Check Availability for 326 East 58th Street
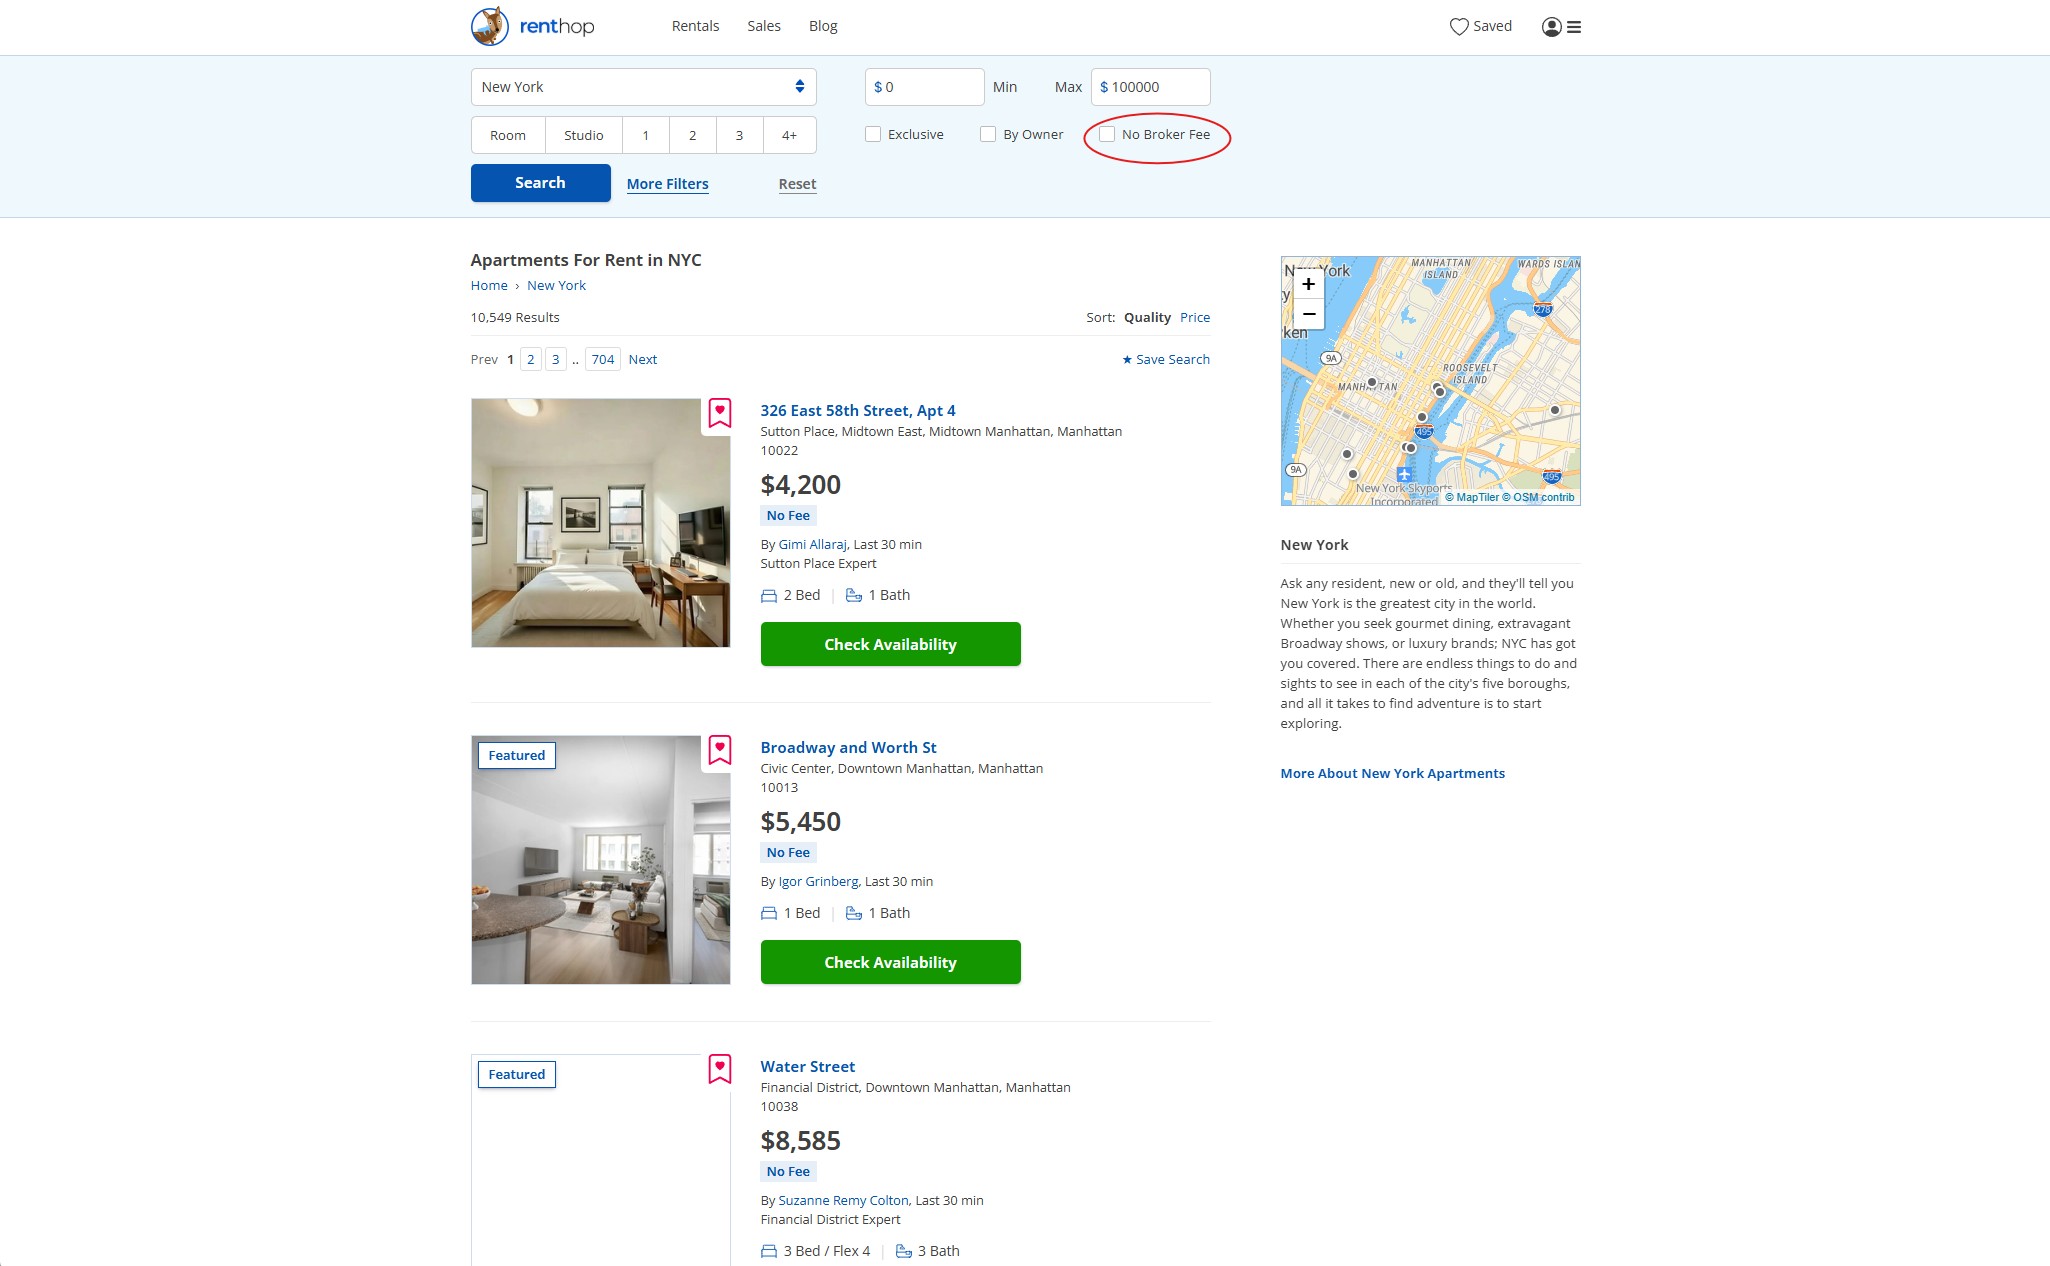2050x1266 pixels. [x=890, y=644]
